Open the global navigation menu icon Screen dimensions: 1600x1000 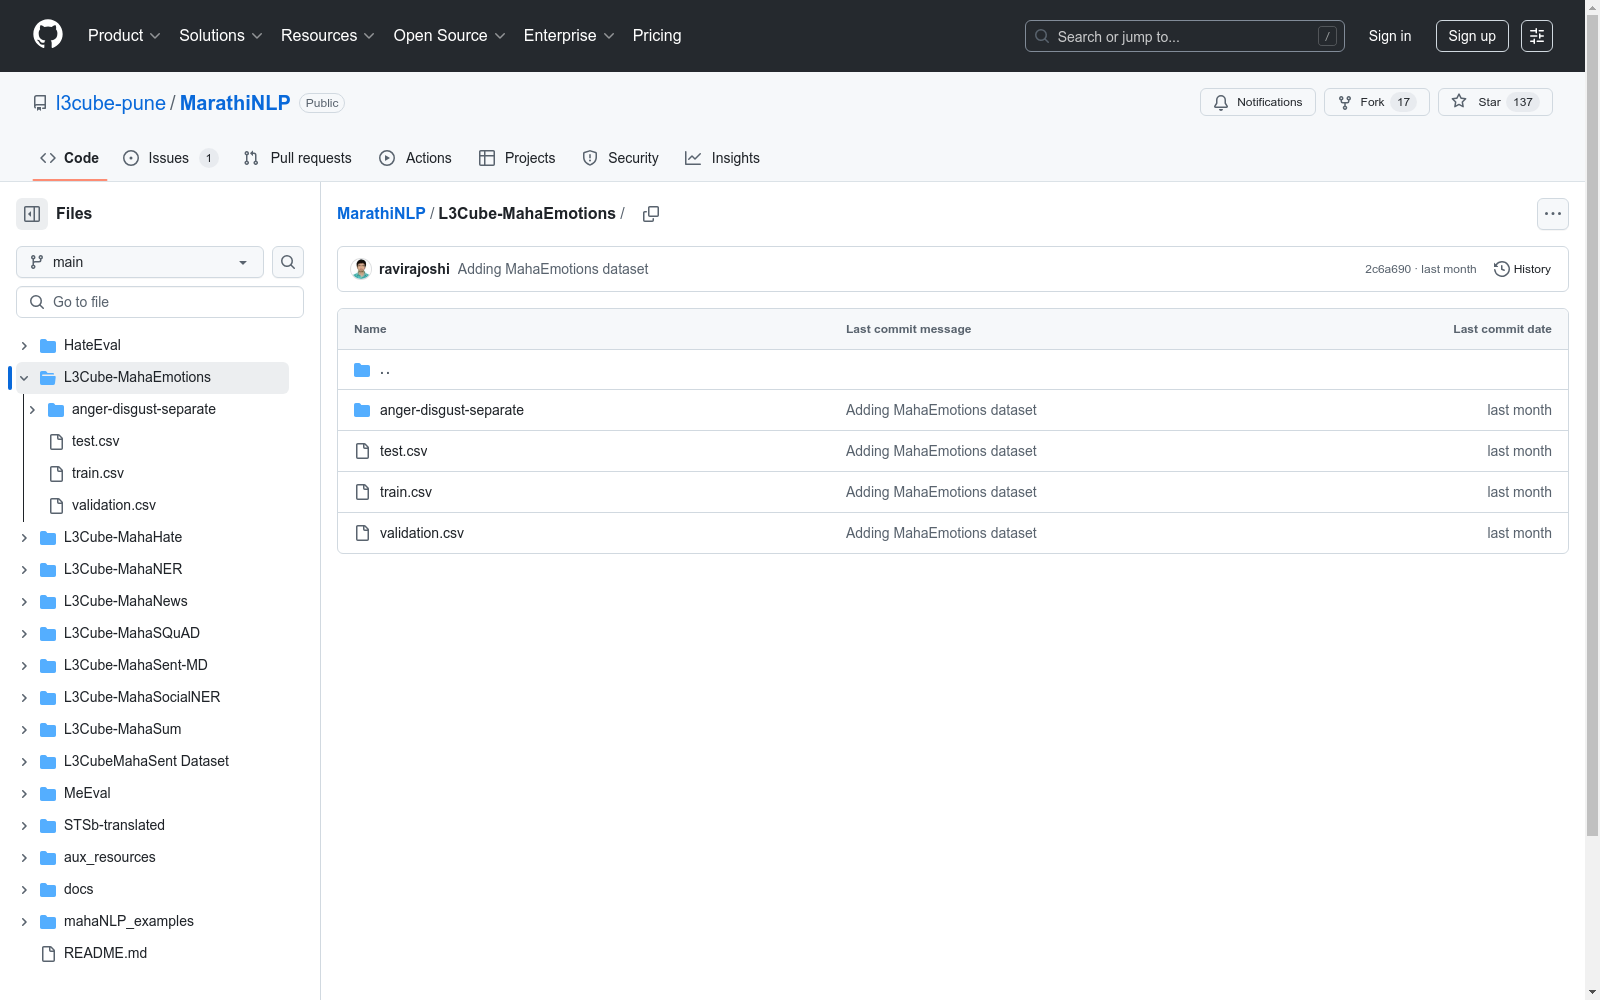tap(1537, 36)
